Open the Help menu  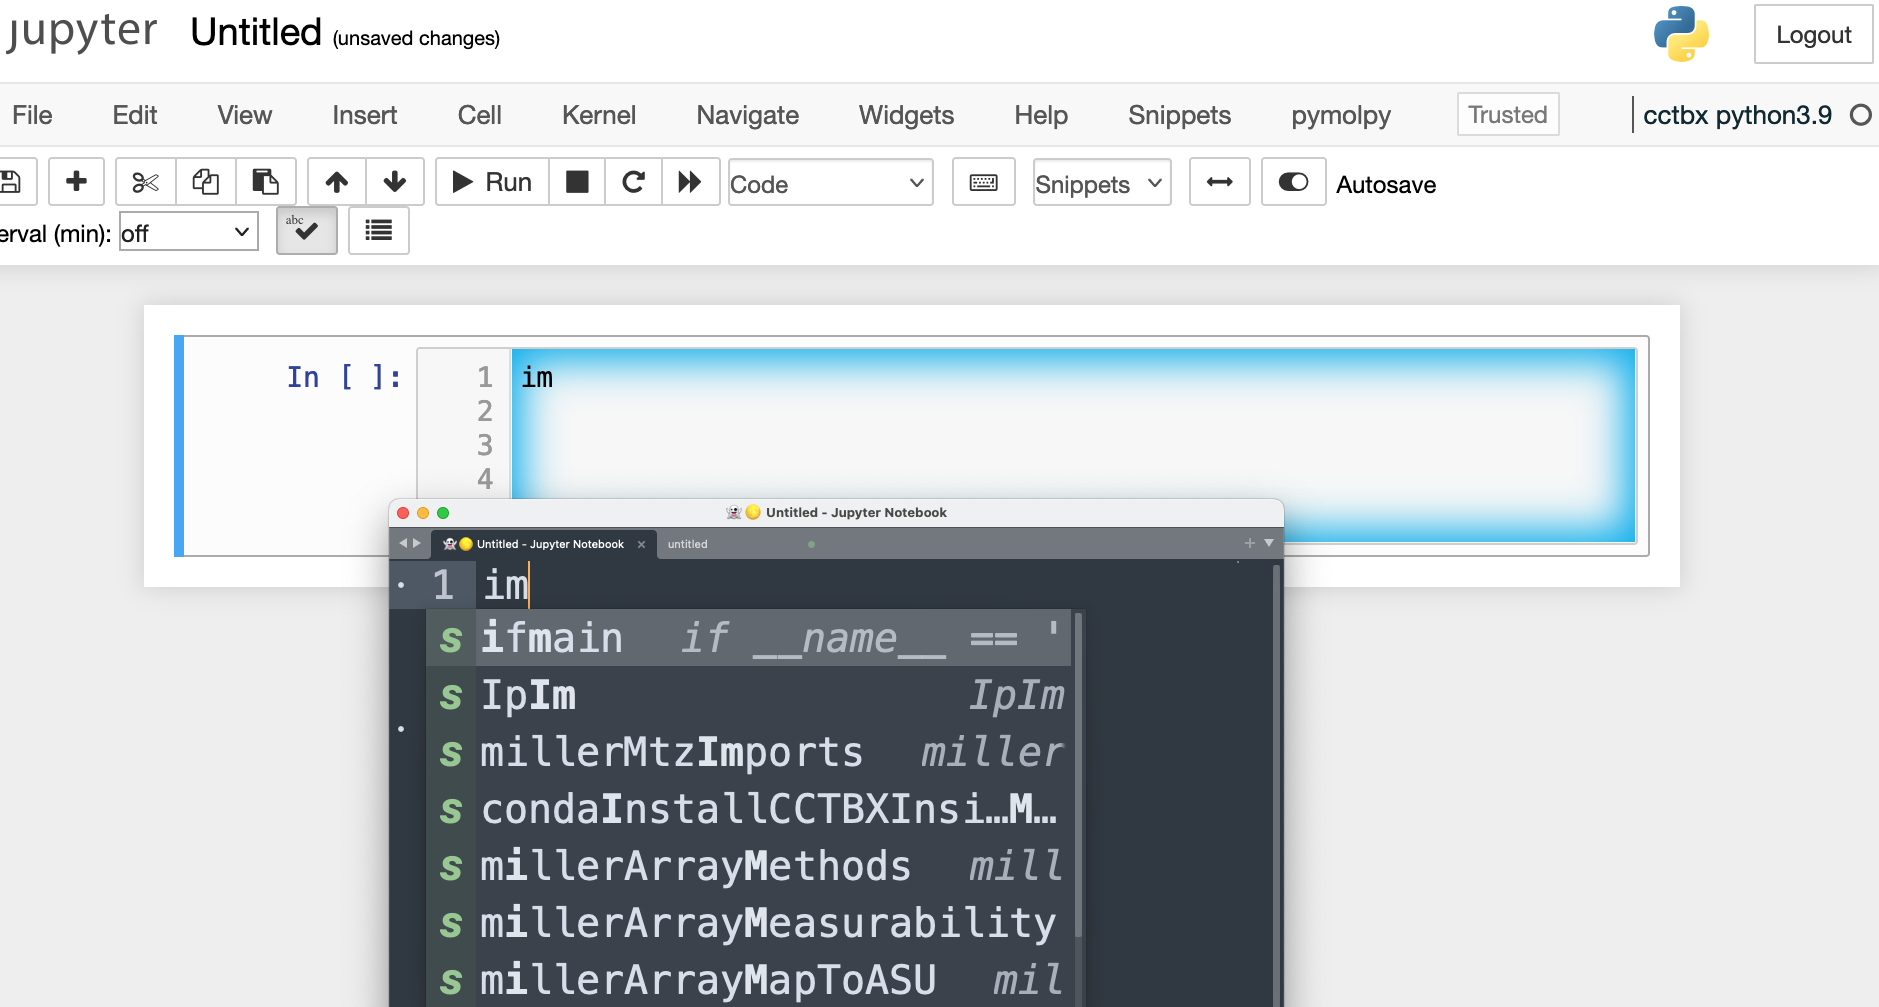(x=1041, y=115)
